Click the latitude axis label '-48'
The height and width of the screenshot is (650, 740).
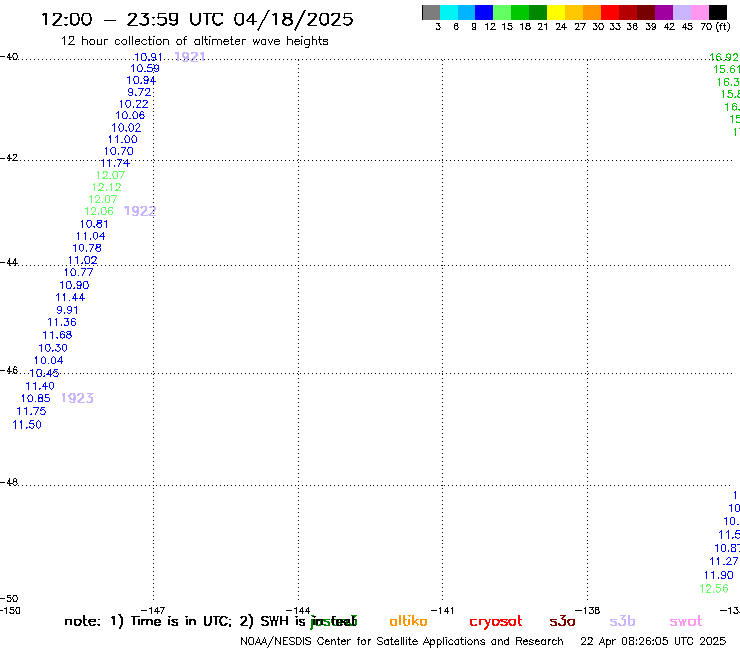[9, 482]
